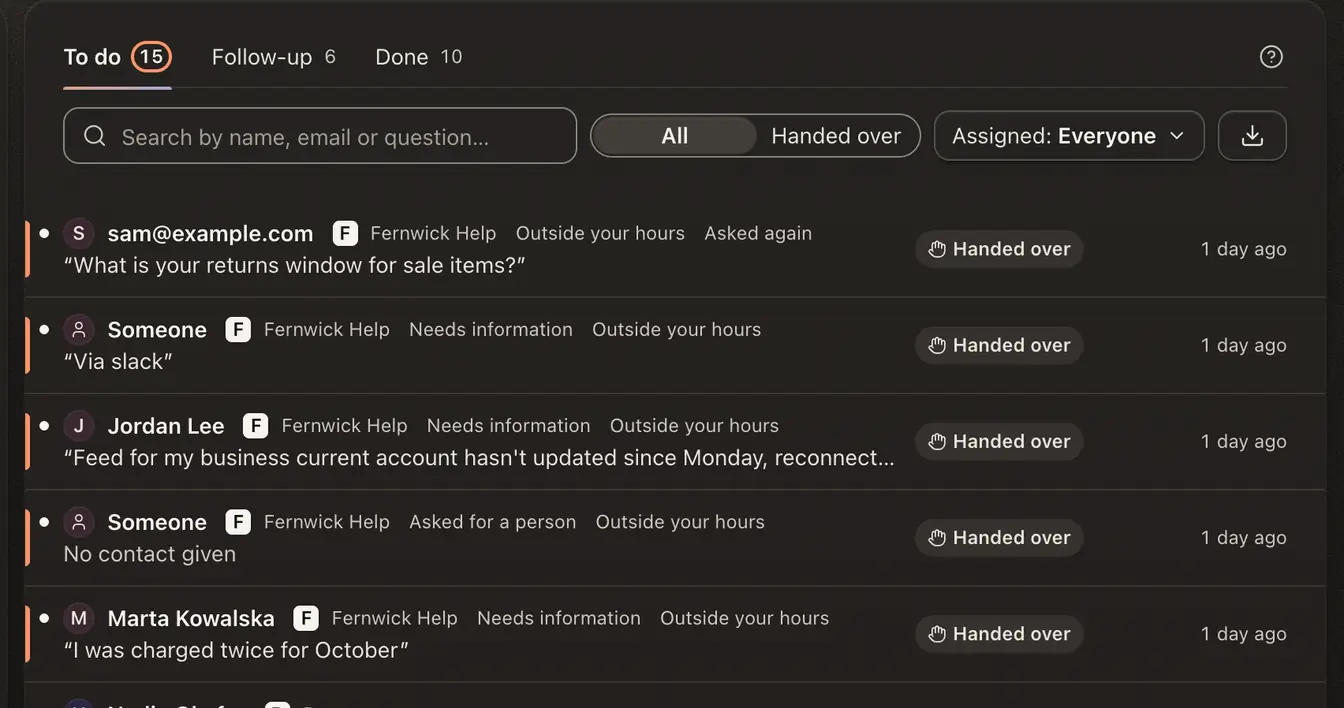Click Fernwick F badge in Marta Kowalska row
This screenshot has width=1344, height=708.
coord(306,617)
